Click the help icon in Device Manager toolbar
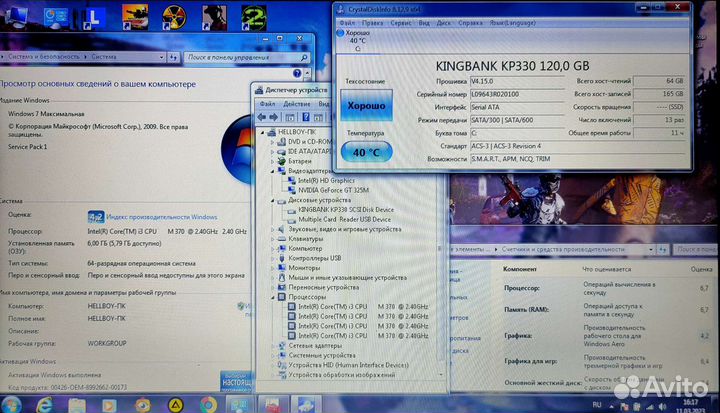Screen dimensions: 720x413 pyautogui.click(x=306, y=117)
